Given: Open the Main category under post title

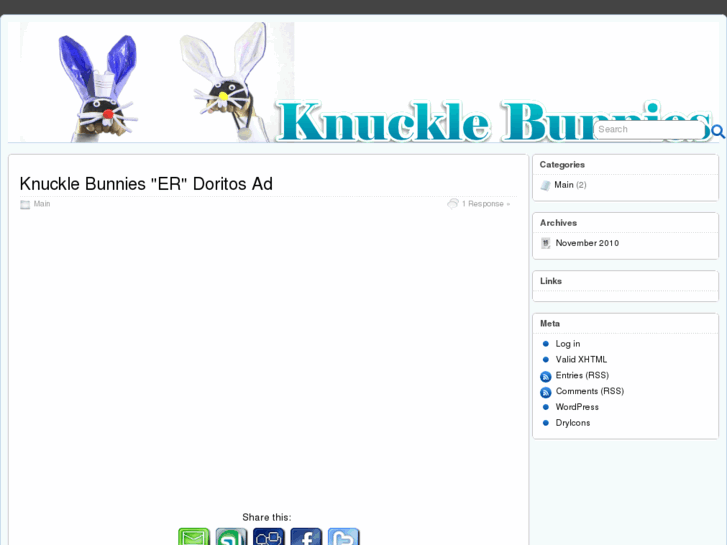Looking at the screenshot, I should (x=42, y=204).
